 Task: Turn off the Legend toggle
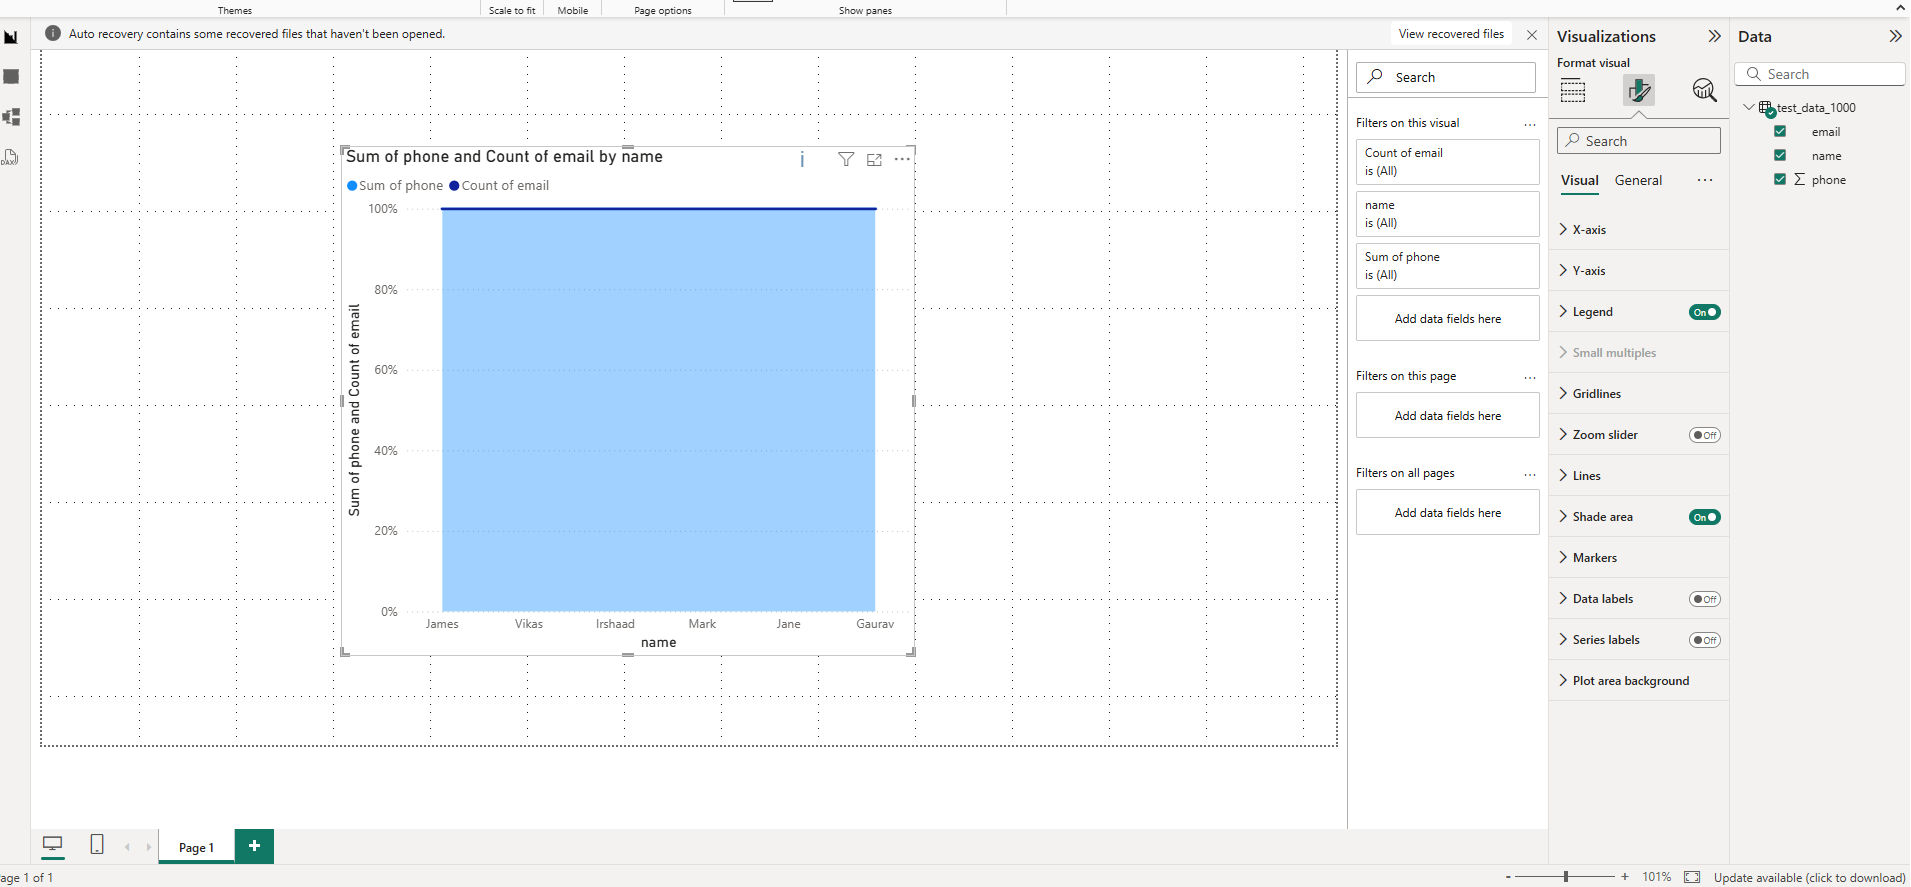point(1704,312)
